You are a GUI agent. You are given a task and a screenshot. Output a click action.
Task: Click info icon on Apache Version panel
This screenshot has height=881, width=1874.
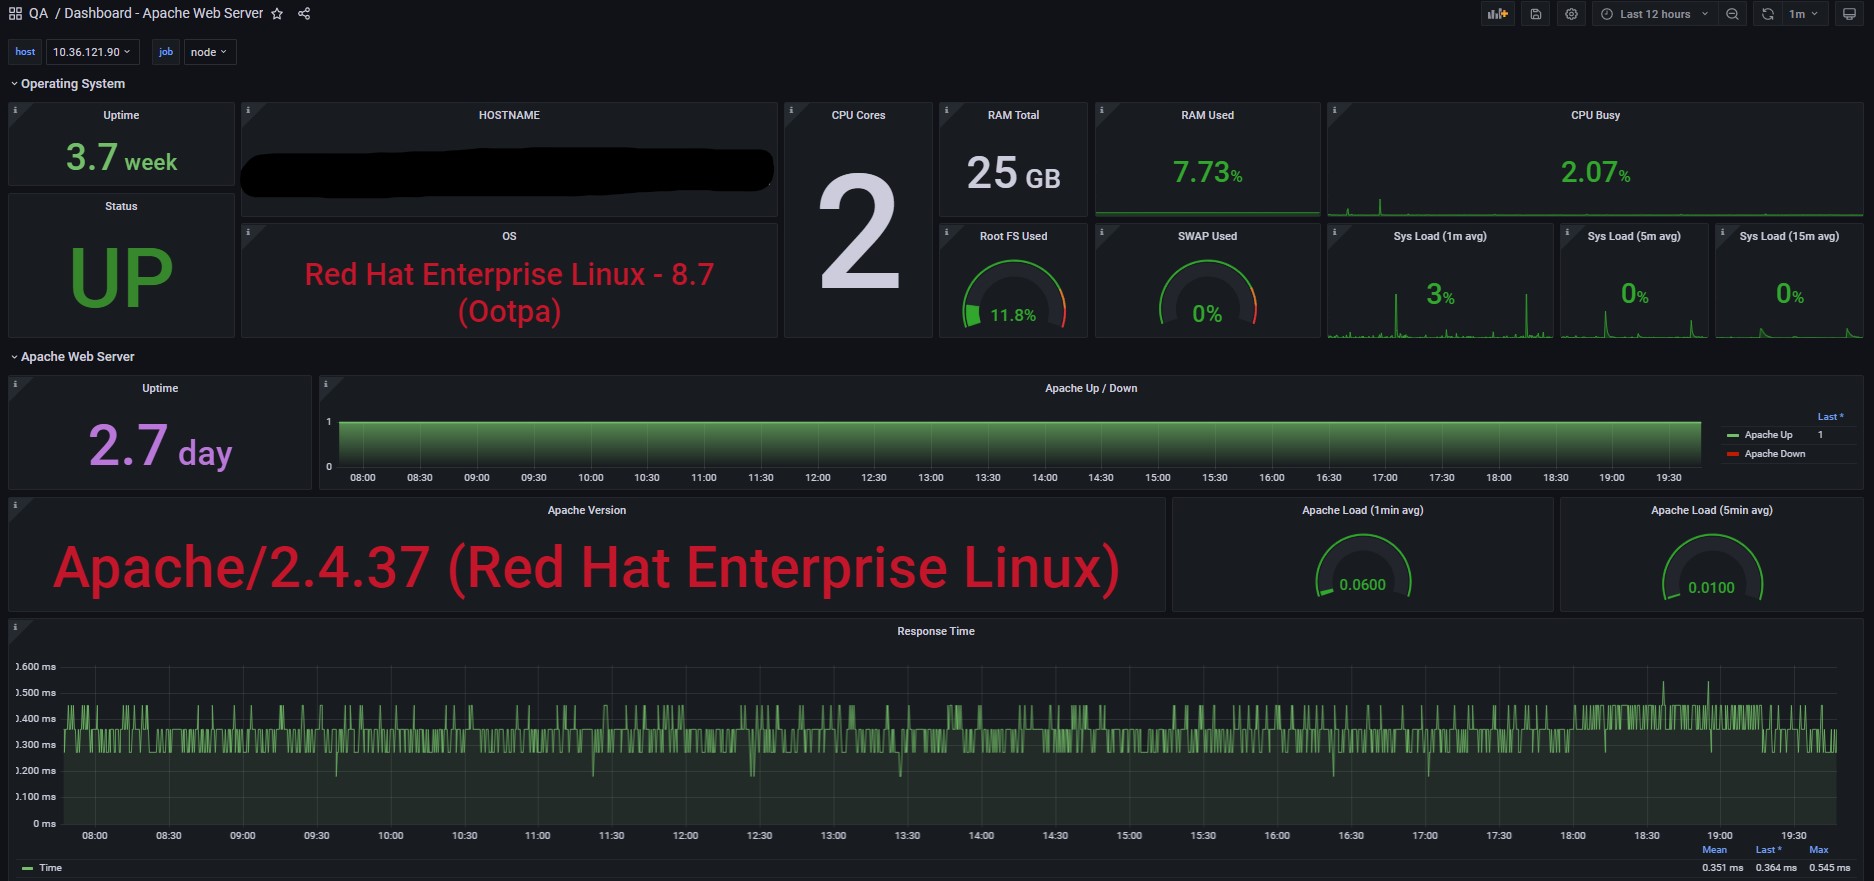15,505
